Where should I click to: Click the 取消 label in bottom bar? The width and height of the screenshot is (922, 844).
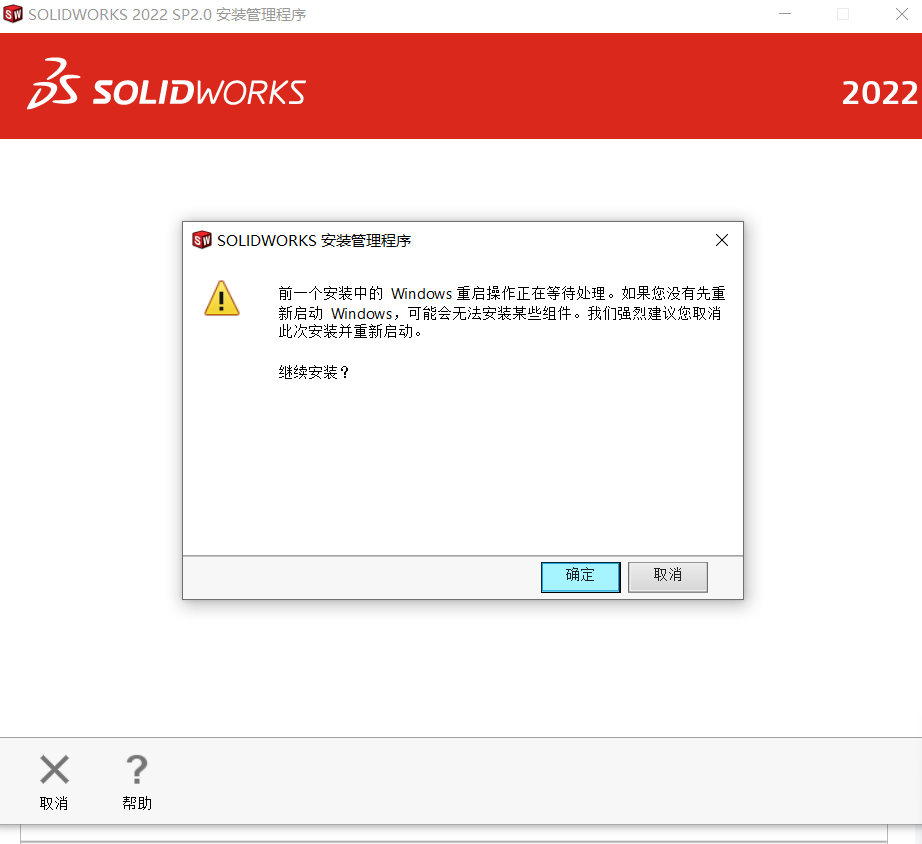coord(54,803)
